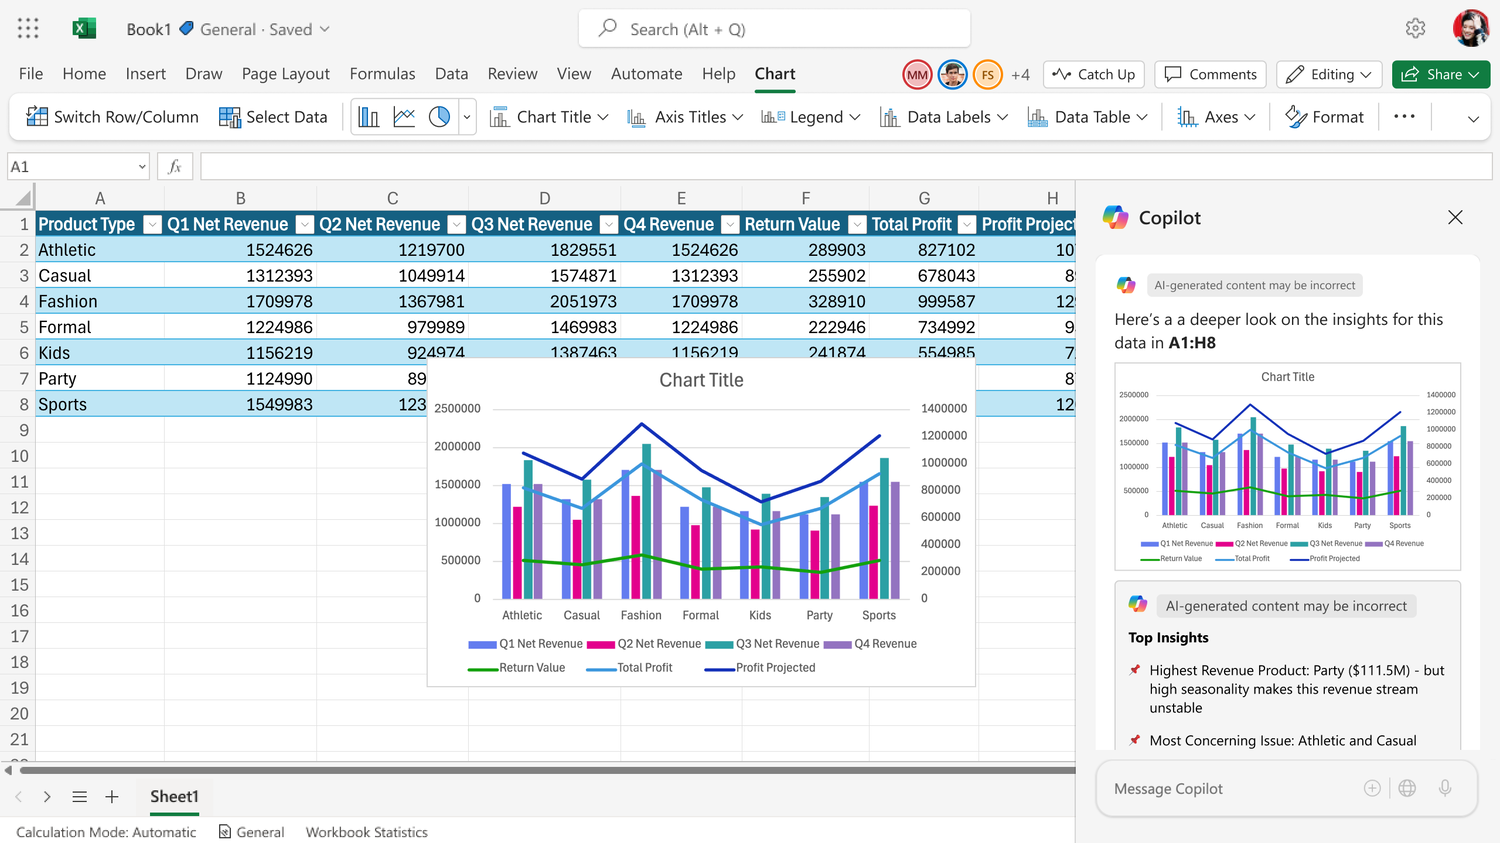The height and width of the screenshot is (843, 1500).
Task: Add a new sheet with plus icon
Action: [112, 797]
